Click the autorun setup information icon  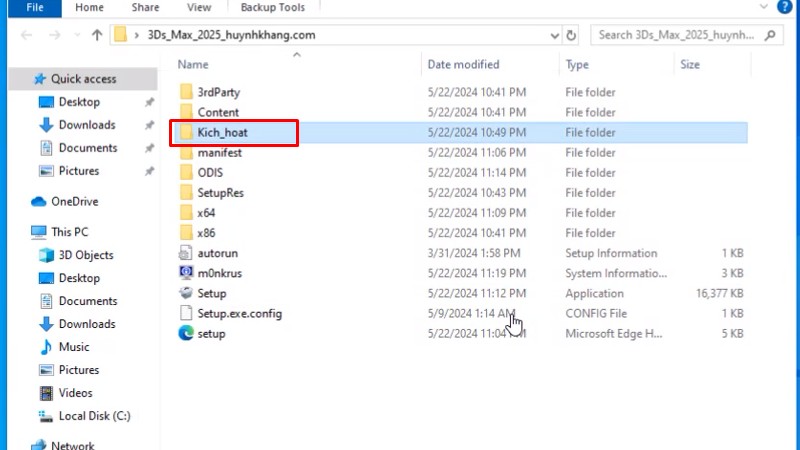(x=185, y=253)
